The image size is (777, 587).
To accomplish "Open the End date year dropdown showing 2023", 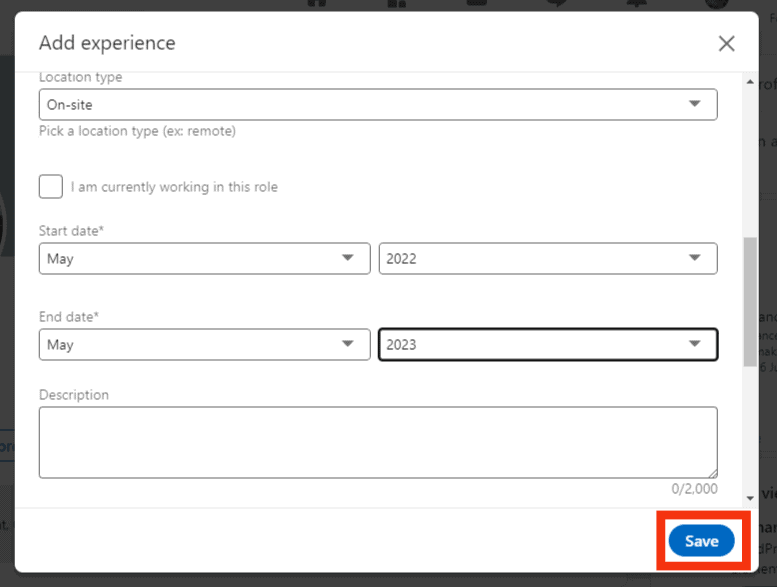I will coord(548,344).
